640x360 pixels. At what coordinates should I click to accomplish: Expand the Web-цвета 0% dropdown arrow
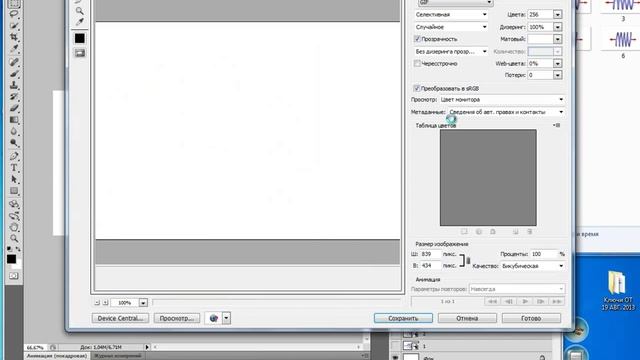click(558, 64)
